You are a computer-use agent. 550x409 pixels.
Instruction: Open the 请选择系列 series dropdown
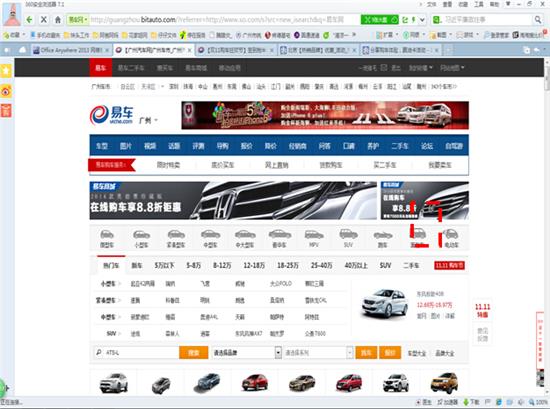318,353
